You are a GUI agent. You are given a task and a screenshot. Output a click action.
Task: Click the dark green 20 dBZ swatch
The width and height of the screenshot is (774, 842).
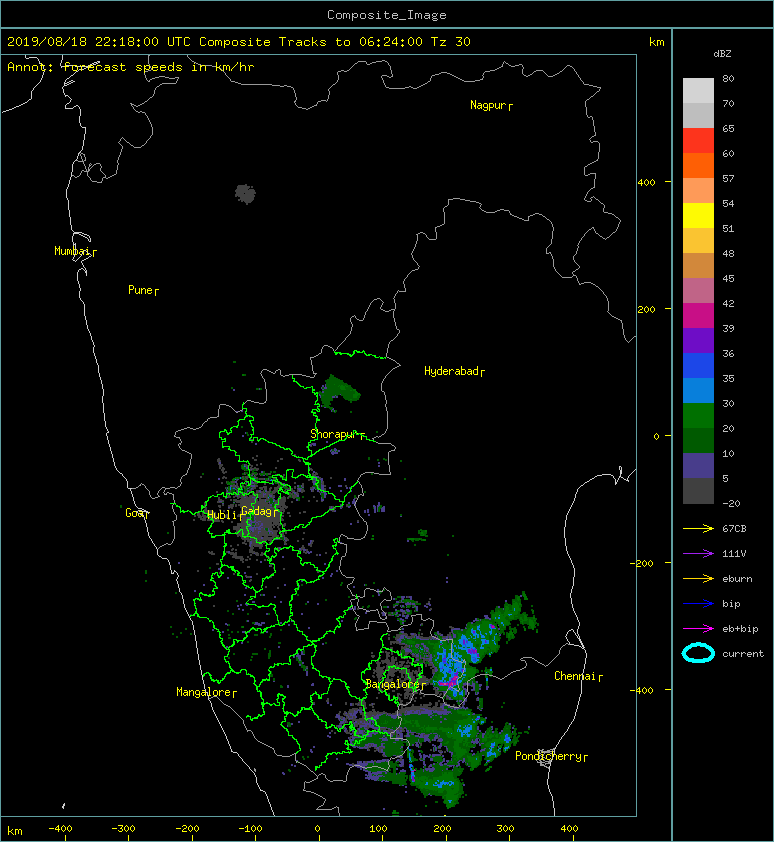698,440
